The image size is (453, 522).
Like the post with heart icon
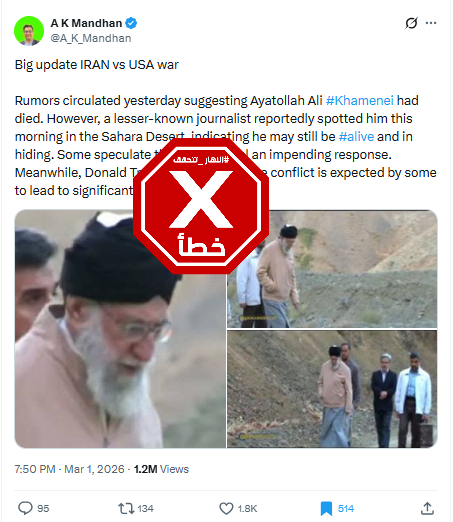pos(226,508)
